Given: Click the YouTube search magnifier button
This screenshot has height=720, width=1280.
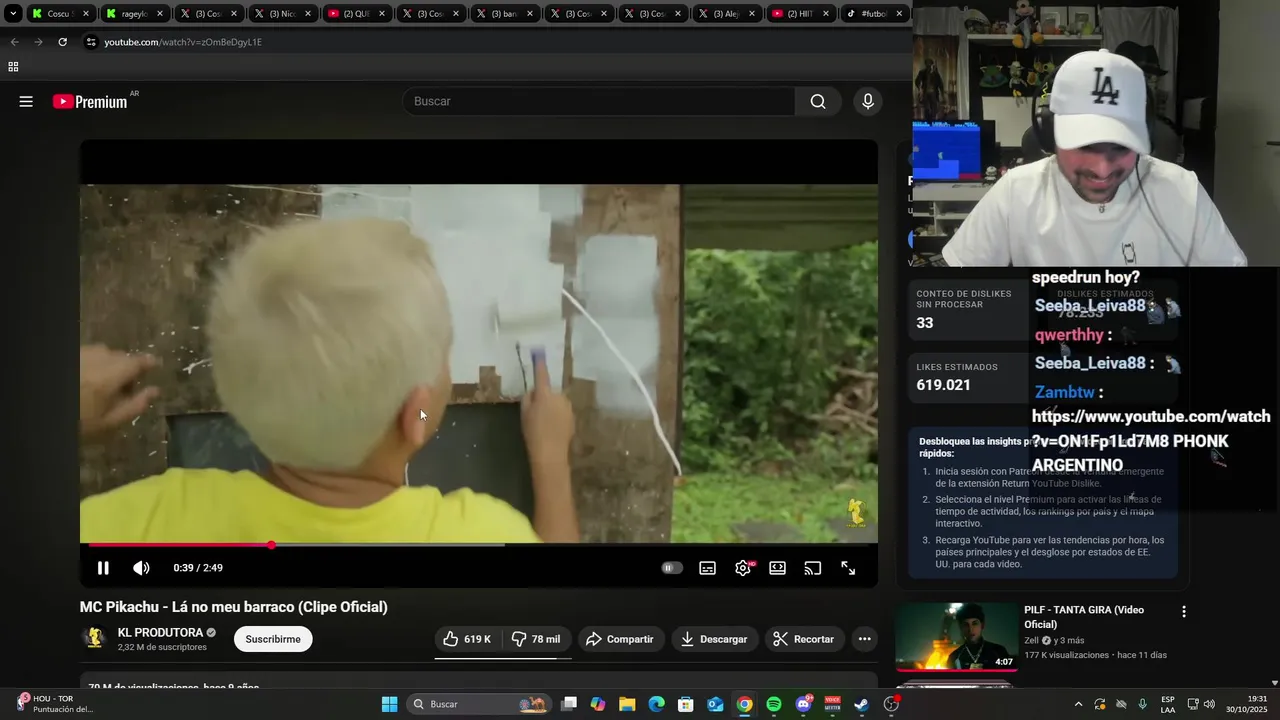Looking at the screenshot, I should tap(818, 101).
